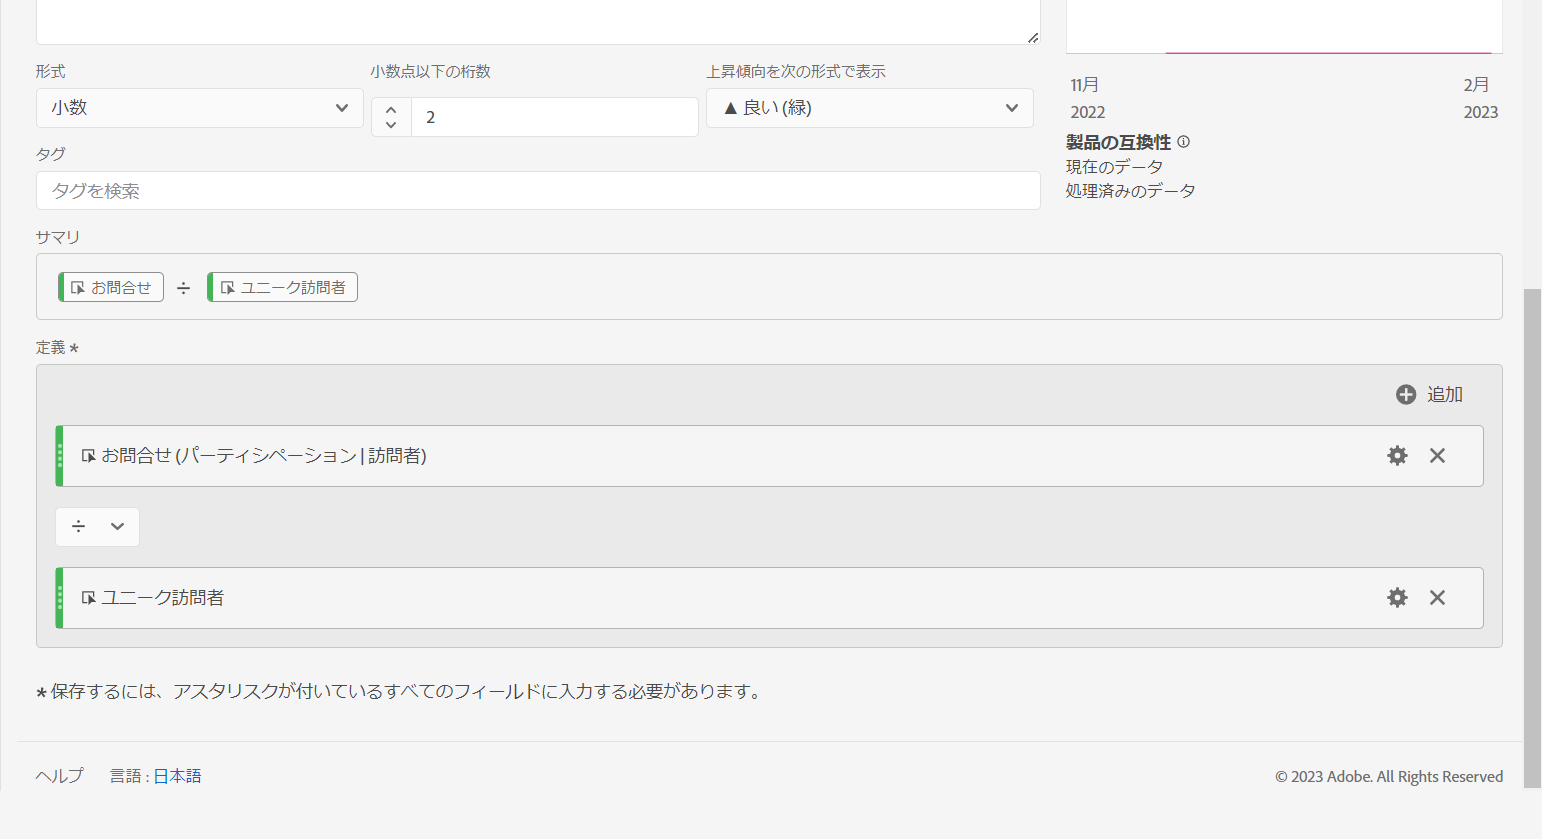The height and width of the screenshot is (839, 1542).
Task: Open 上昇傾向 dropdown showing 良い (緑)
Action: click(870, 108)
